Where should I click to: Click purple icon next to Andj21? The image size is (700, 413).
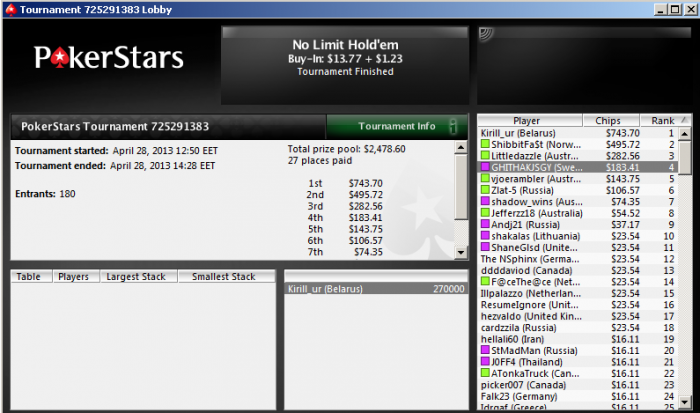pos(485,224)
